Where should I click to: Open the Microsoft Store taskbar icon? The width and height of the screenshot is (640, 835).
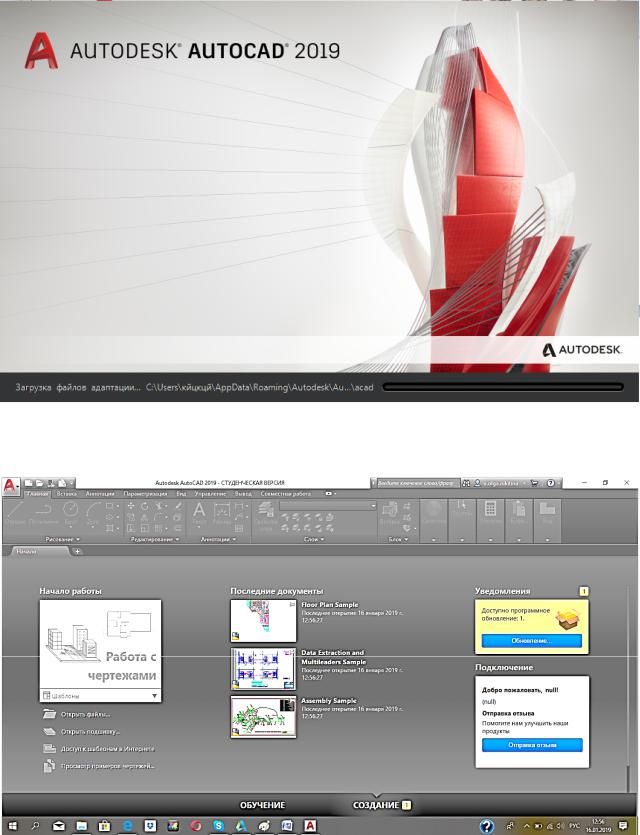pyautogui.click(x=104, y=826)
